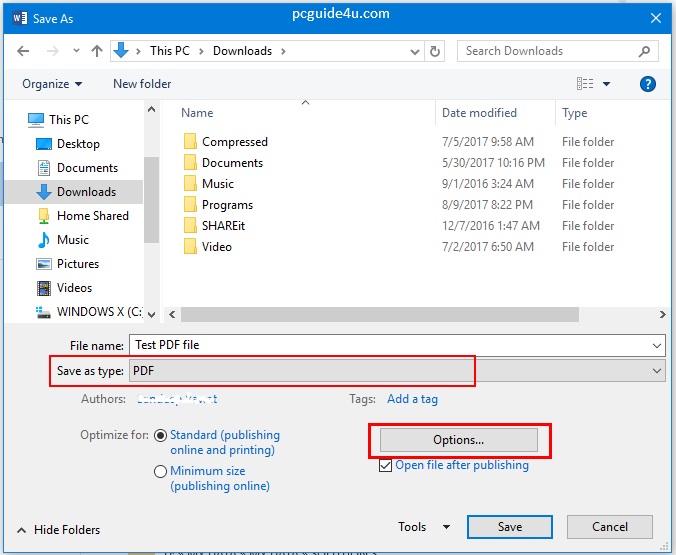676x555 pixels.
Task: Click the Save button
Action: 509,527
